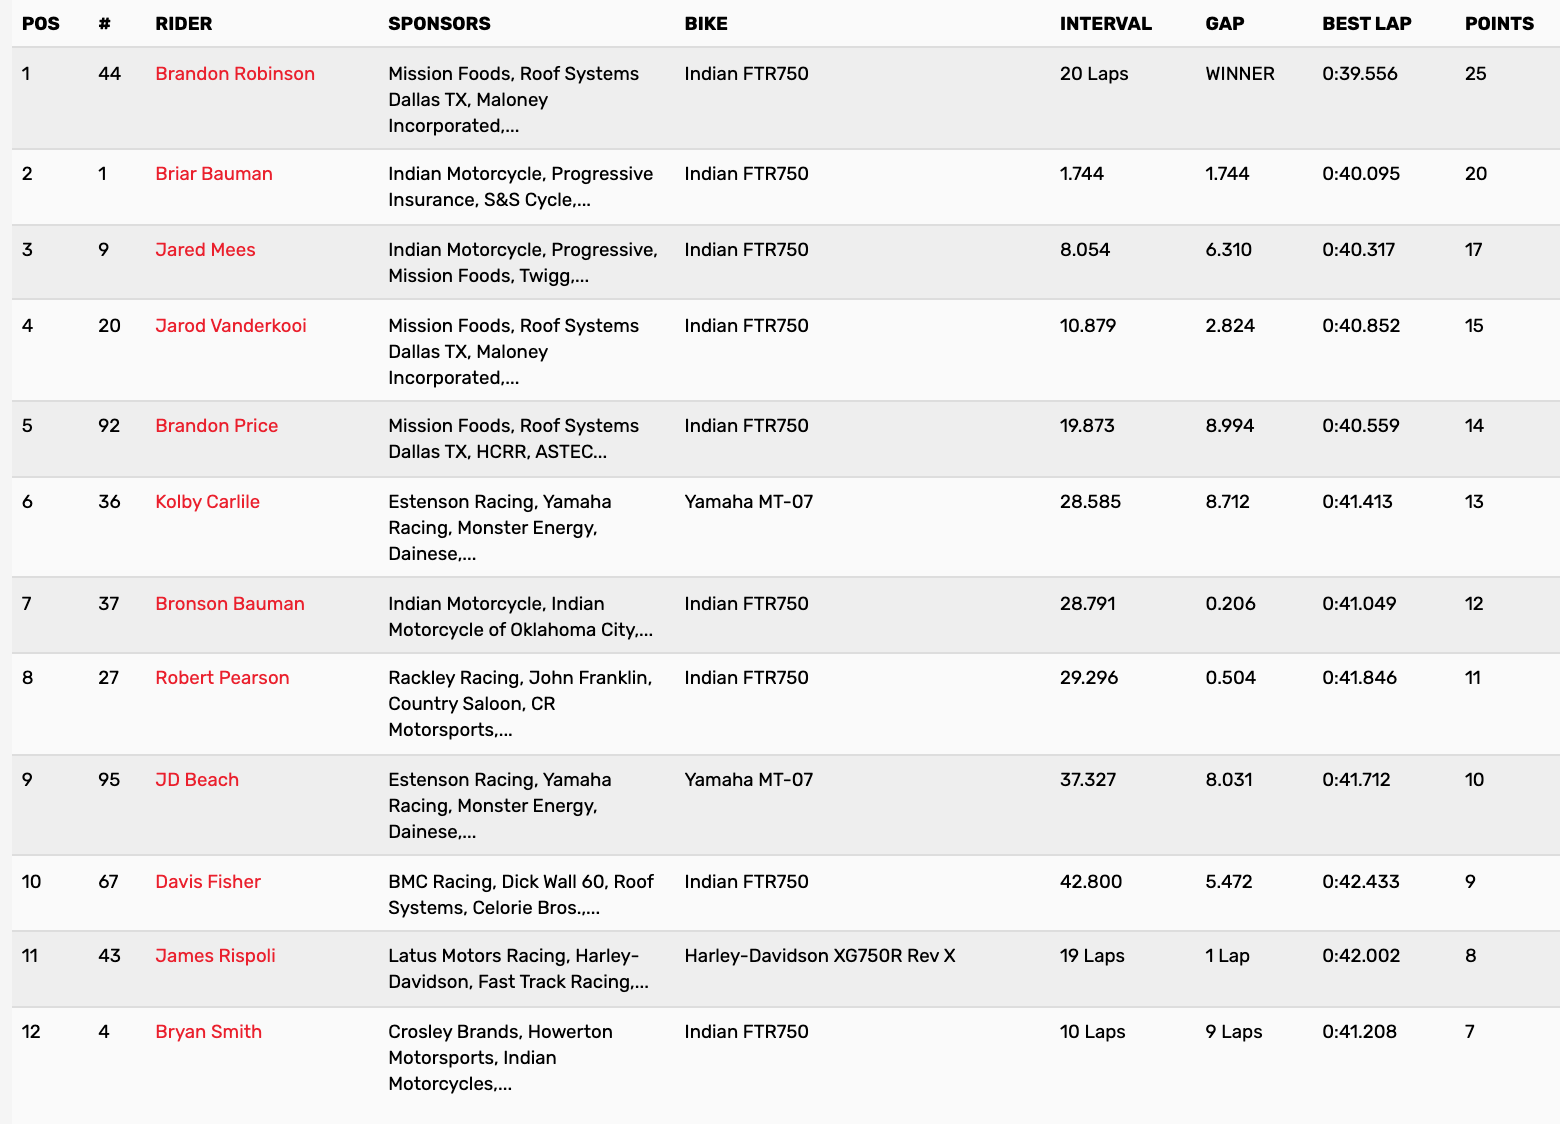1560x1124 pixels.
Task: Click the POINTS column header
Action: click(1499, 24)
